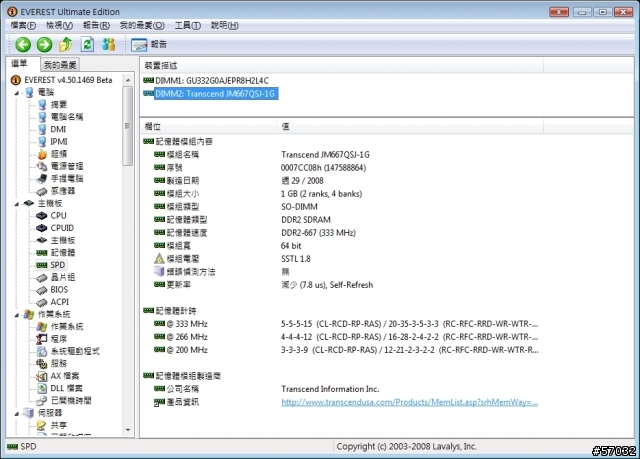Select the 已開機時間 tree item
This screenshot has height=459, width=640.
click(x=71, y=400)
